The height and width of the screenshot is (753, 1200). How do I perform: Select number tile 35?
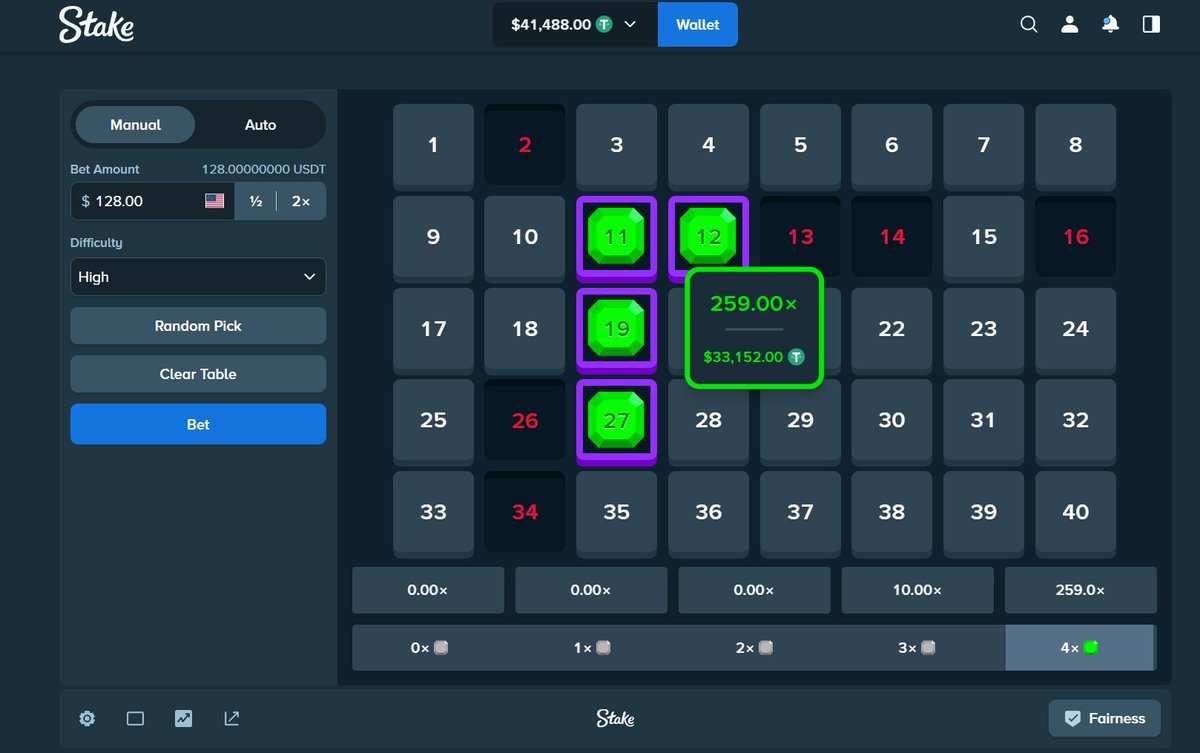pyautogui.click(x=616, y=512)
